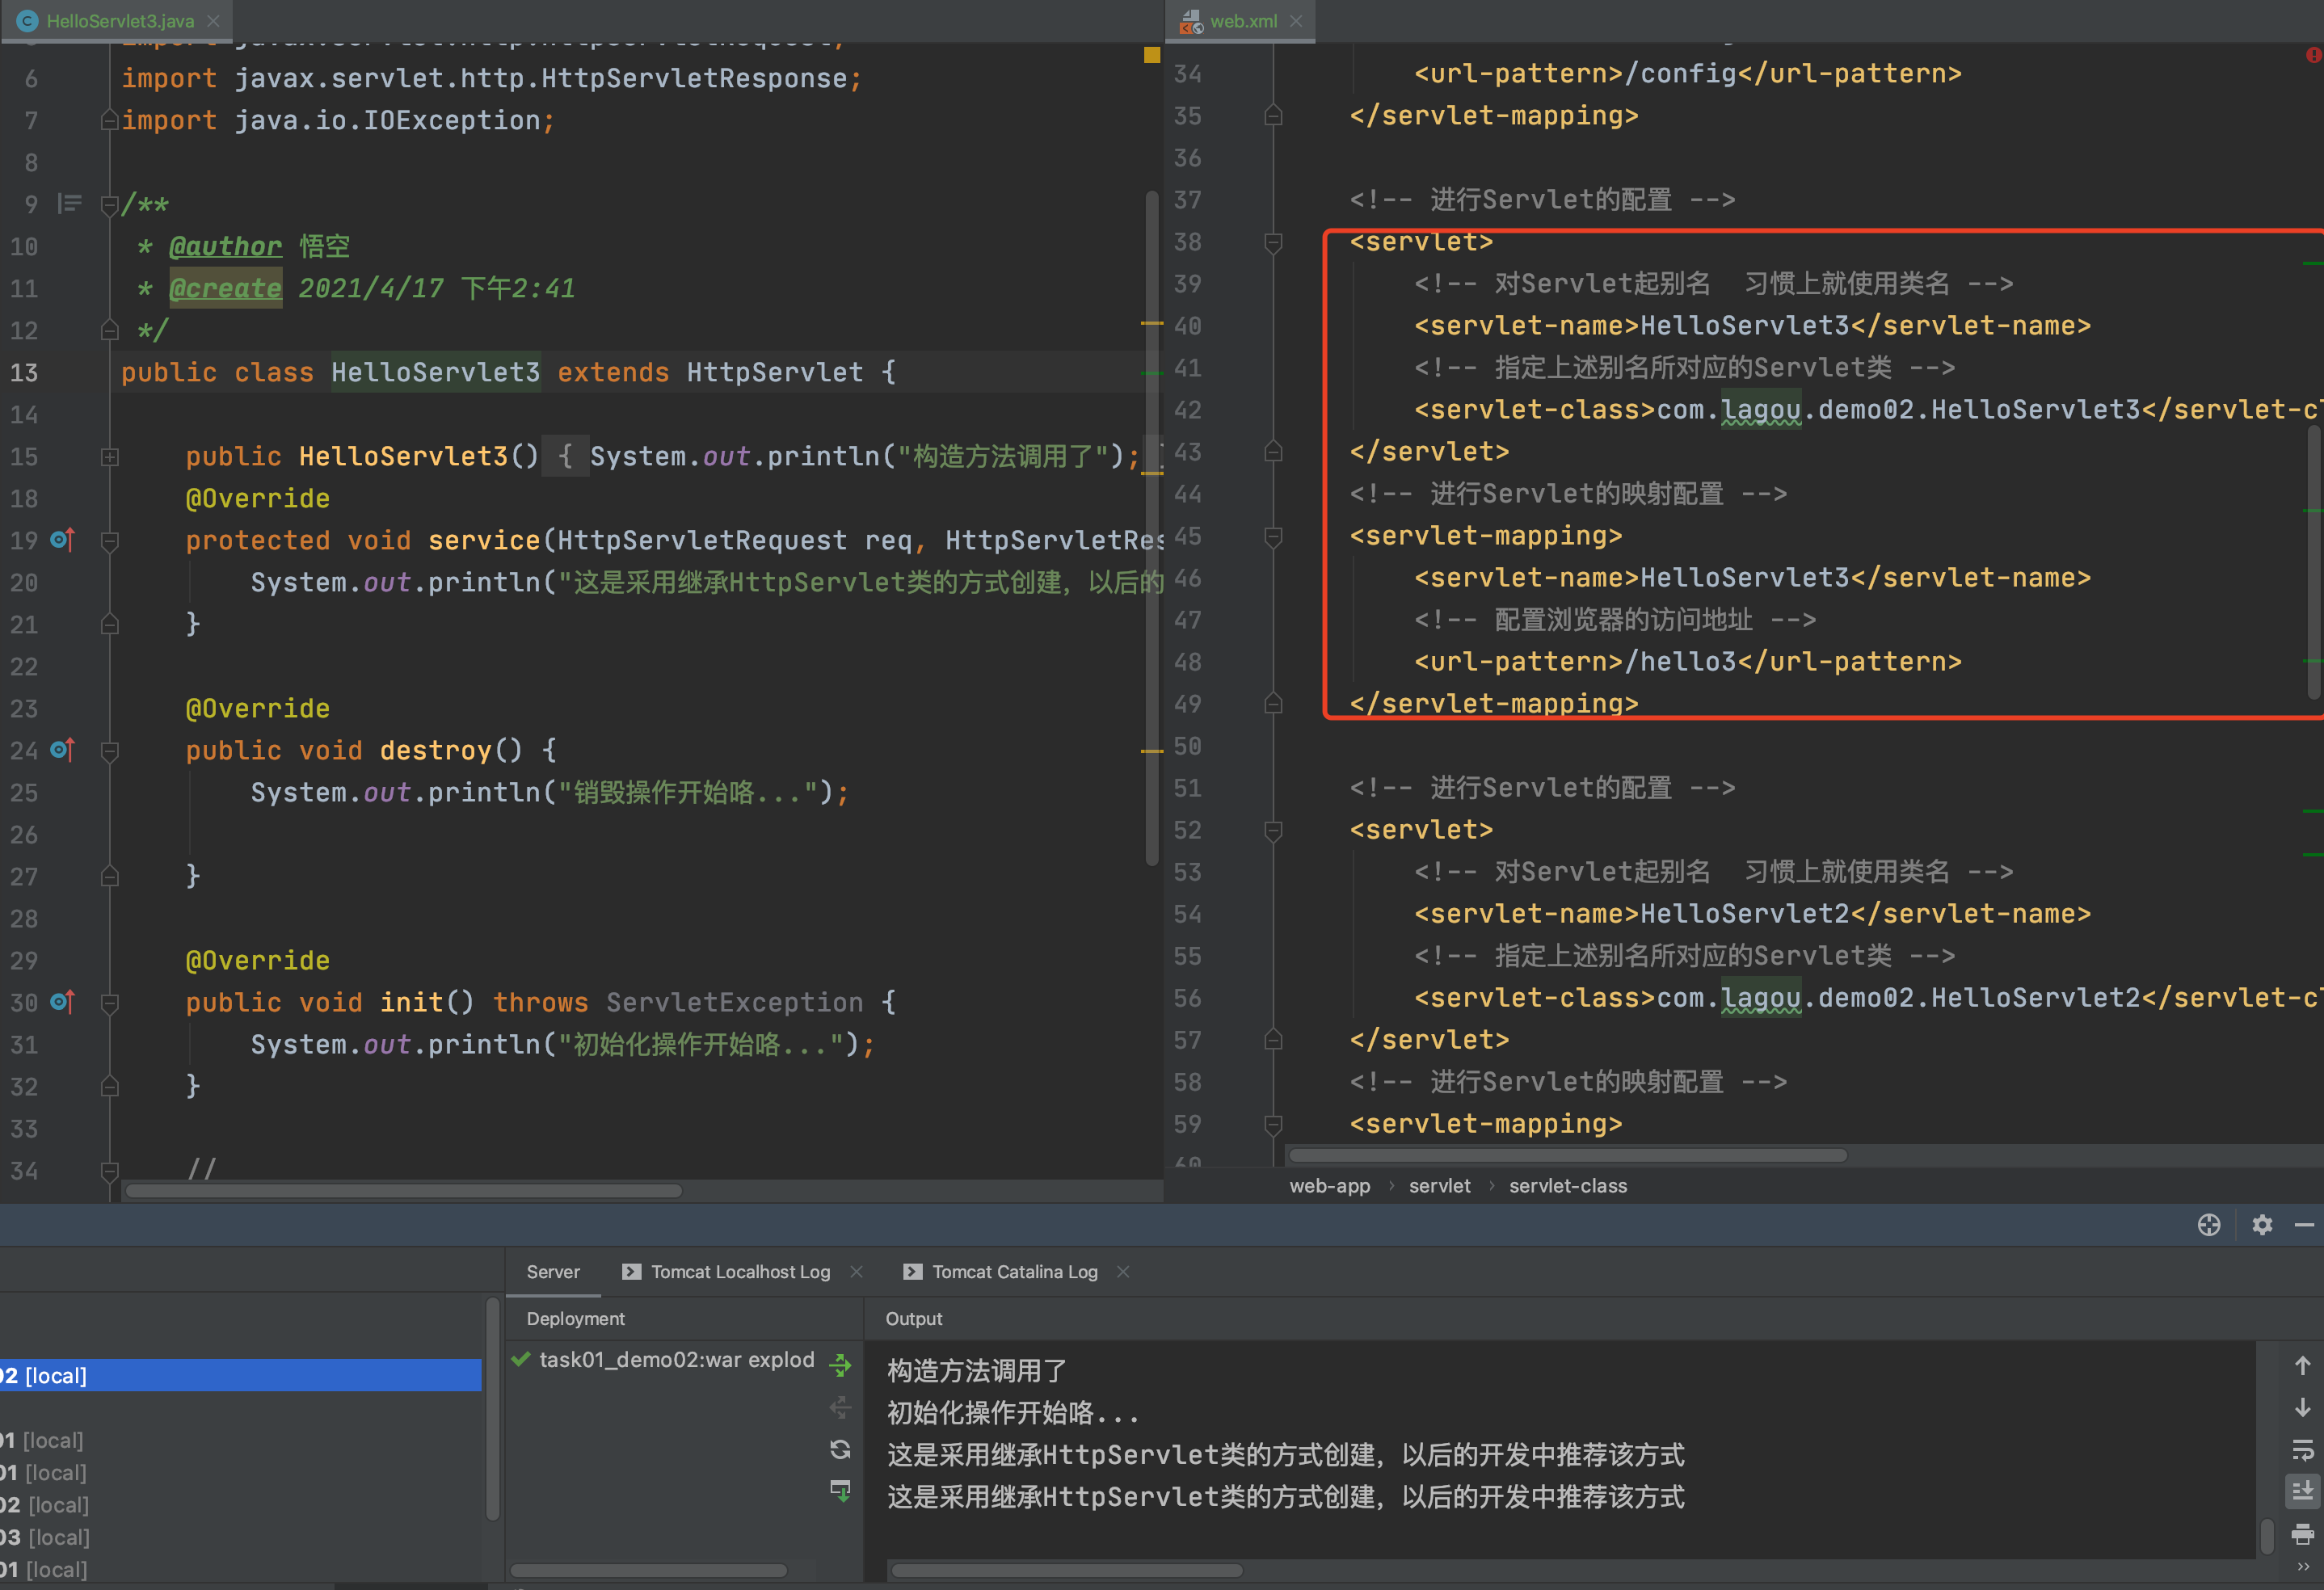Screen dimensions: 2324x1590
Task: Select the task01_demo02:war exploded deployment entry
Action: [676, 1359]
